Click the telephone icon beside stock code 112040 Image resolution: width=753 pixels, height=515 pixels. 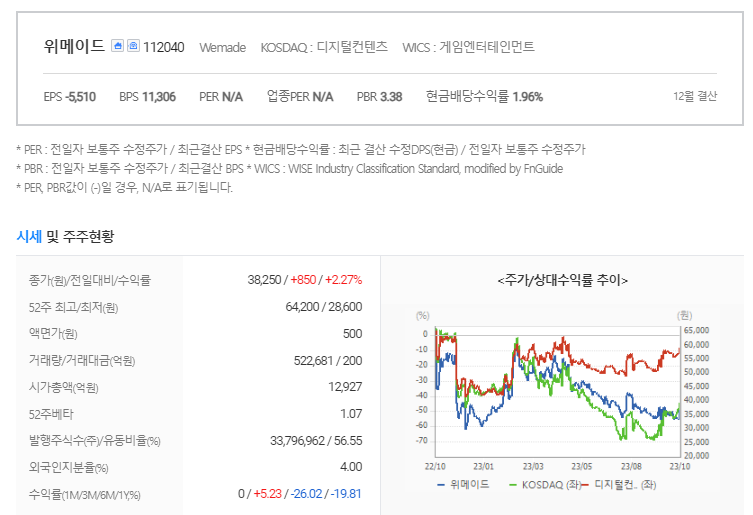(133, 46)
